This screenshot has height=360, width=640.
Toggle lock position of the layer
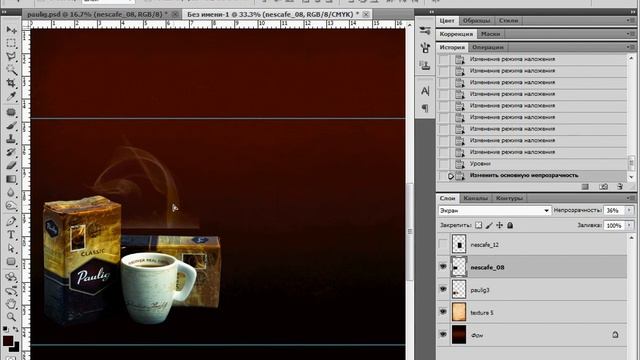coord(500,225)
